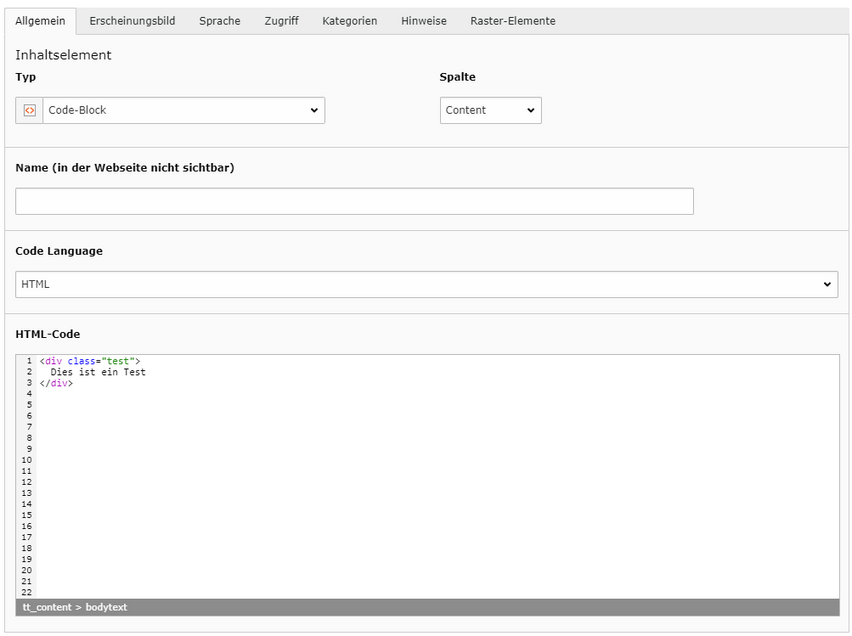Switch to the Allgemein tab
Screen dimensions: 852x636
40,21
